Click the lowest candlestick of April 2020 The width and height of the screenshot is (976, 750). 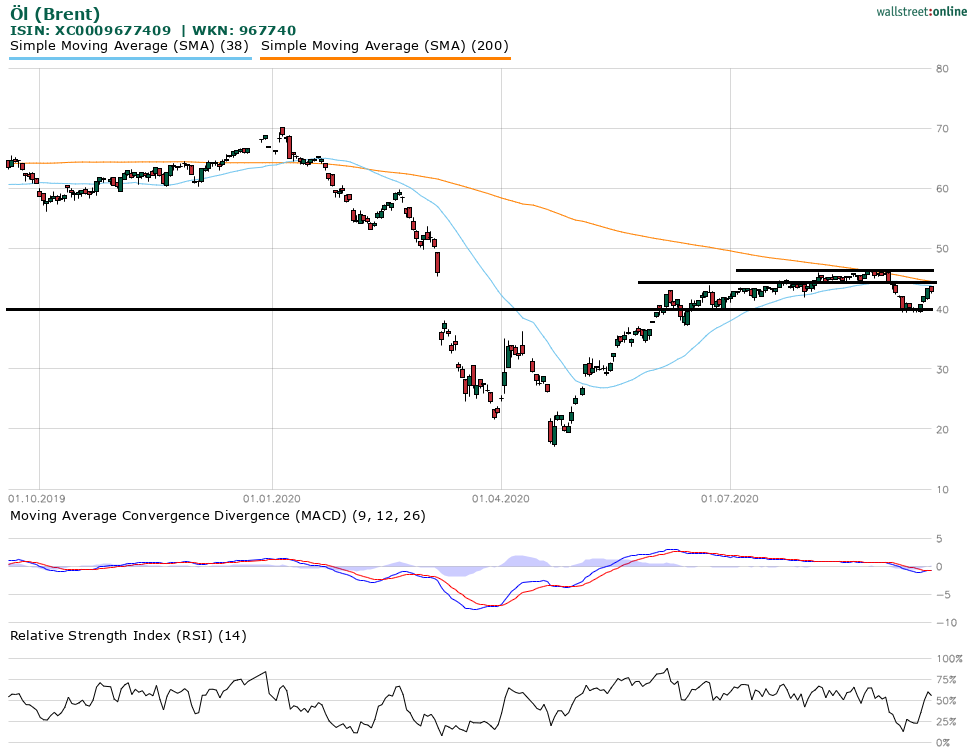[552, 432]
